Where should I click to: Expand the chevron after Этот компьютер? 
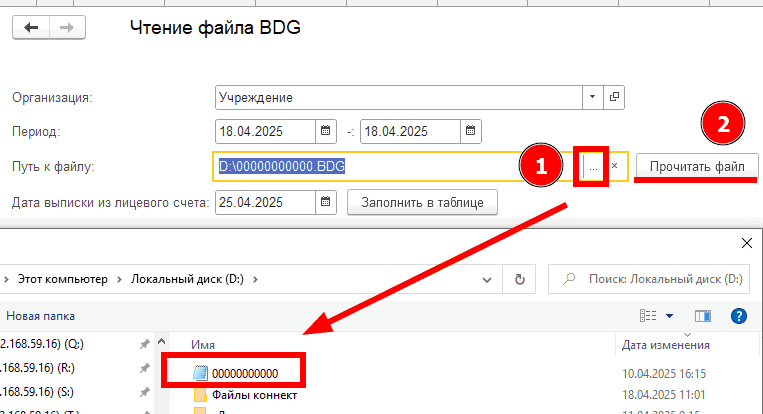point(119,280)
